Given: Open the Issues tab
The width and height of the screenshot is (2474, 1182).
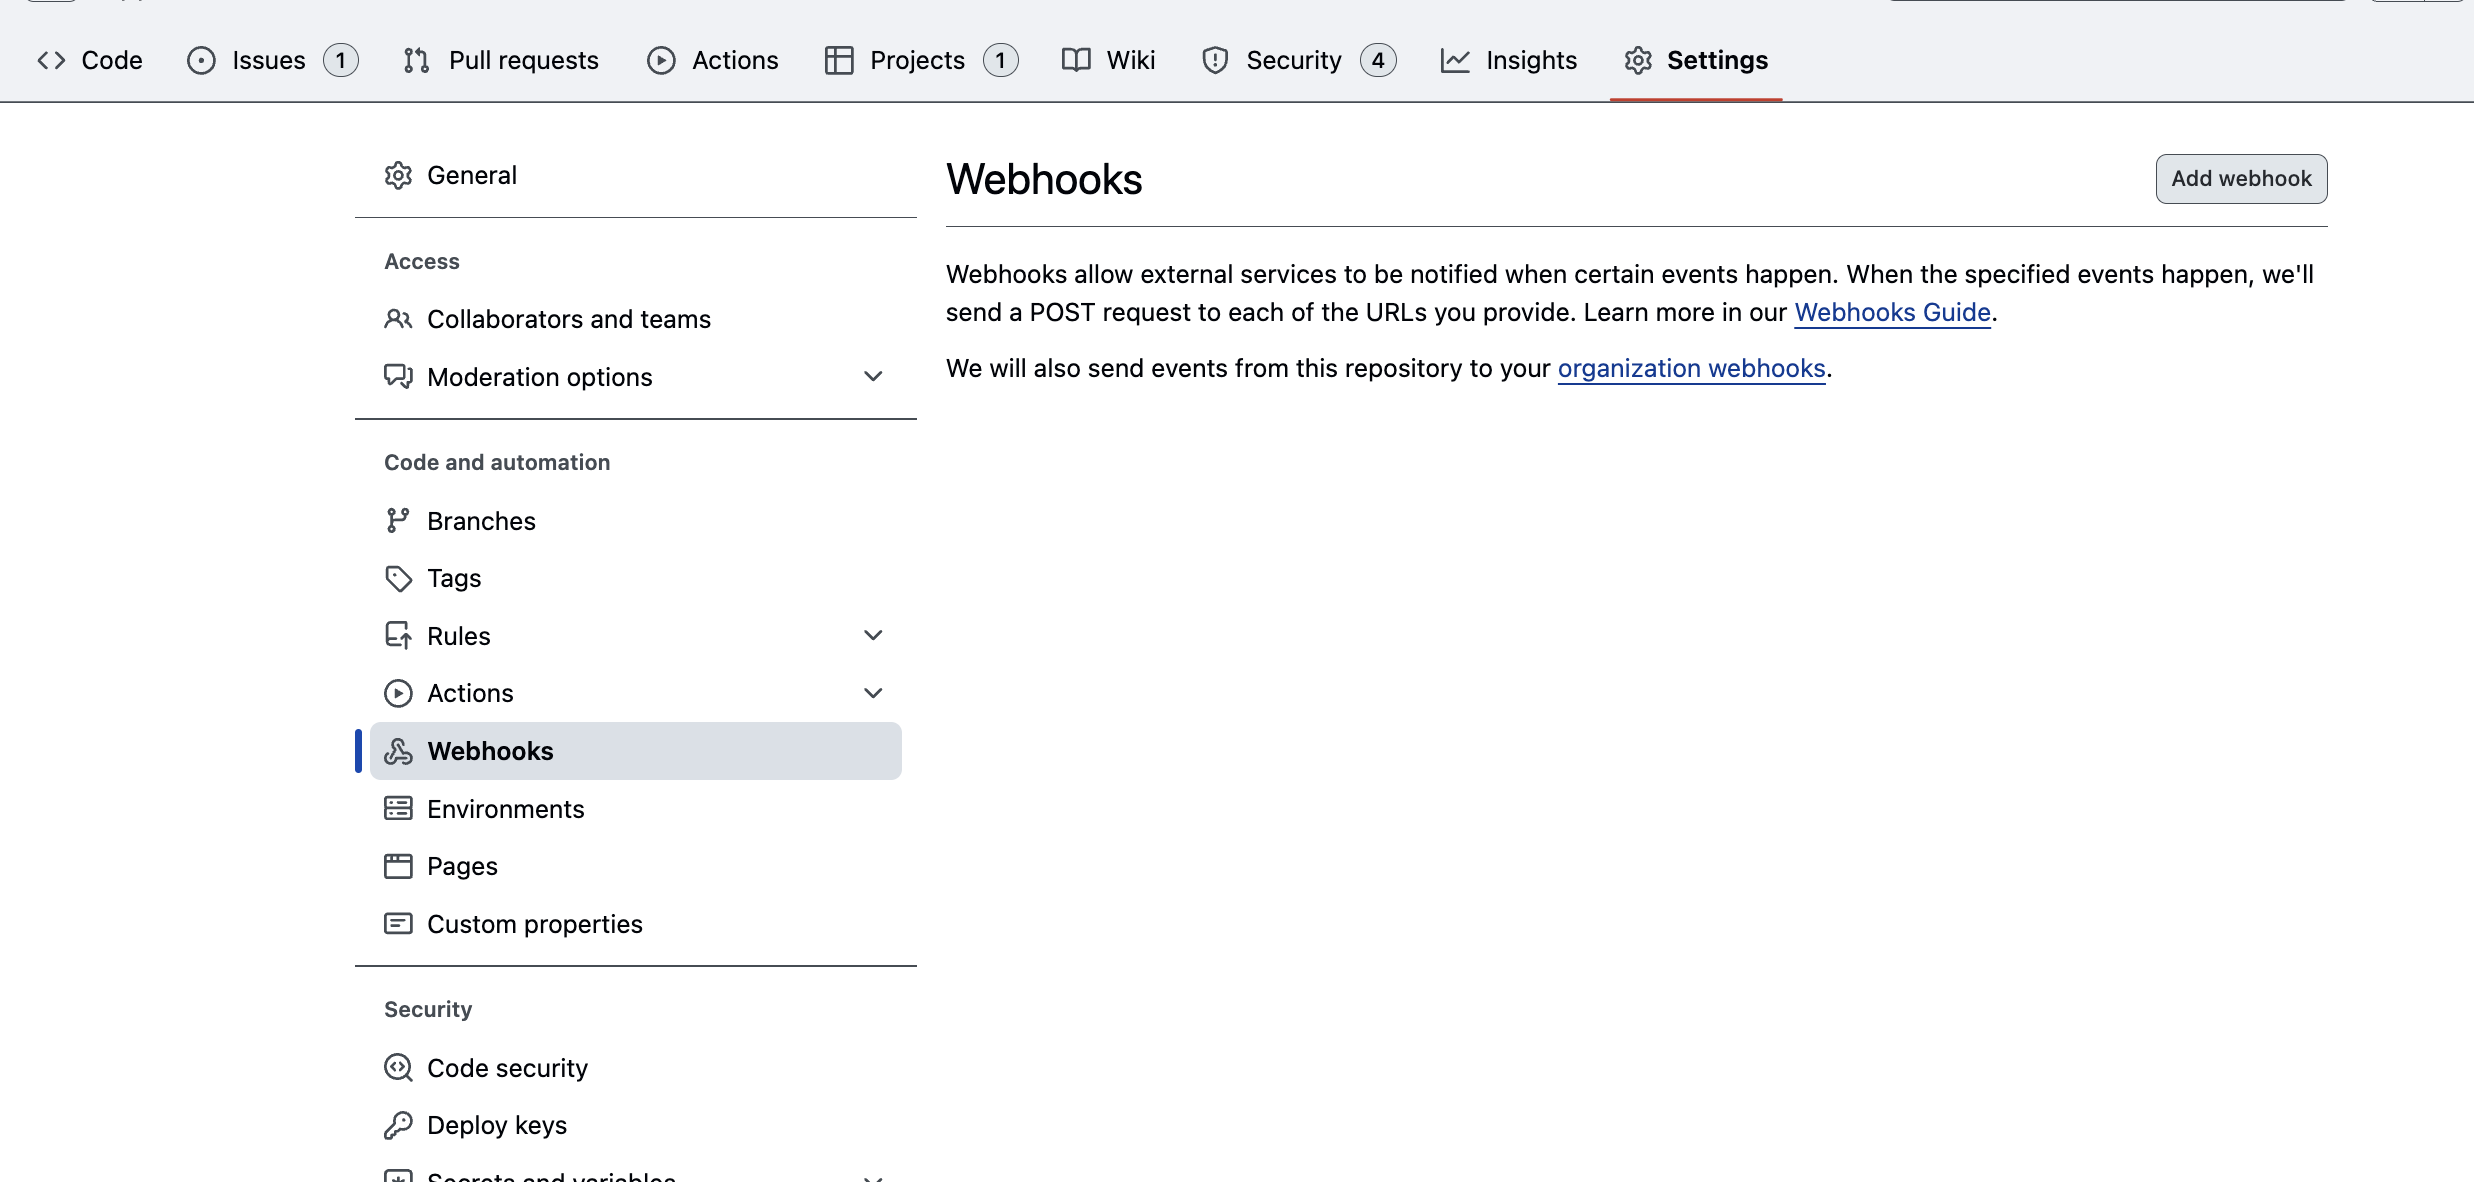Looking at the screenshot, I should pyautogui.click(x=270, y=60).
